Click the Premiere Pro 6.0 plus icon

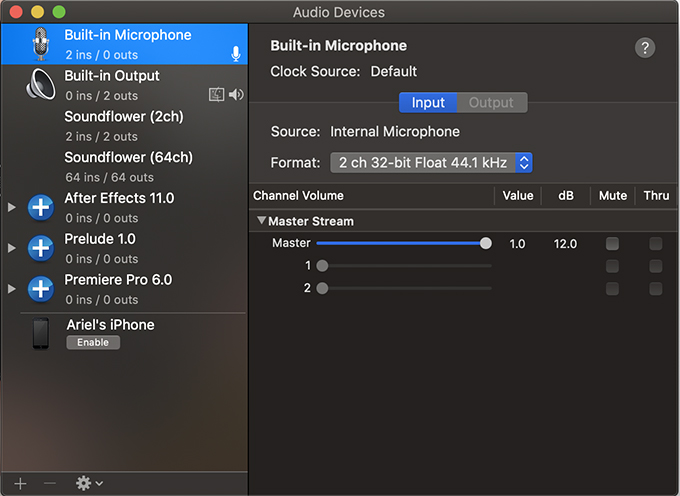(x=41, y=289)
